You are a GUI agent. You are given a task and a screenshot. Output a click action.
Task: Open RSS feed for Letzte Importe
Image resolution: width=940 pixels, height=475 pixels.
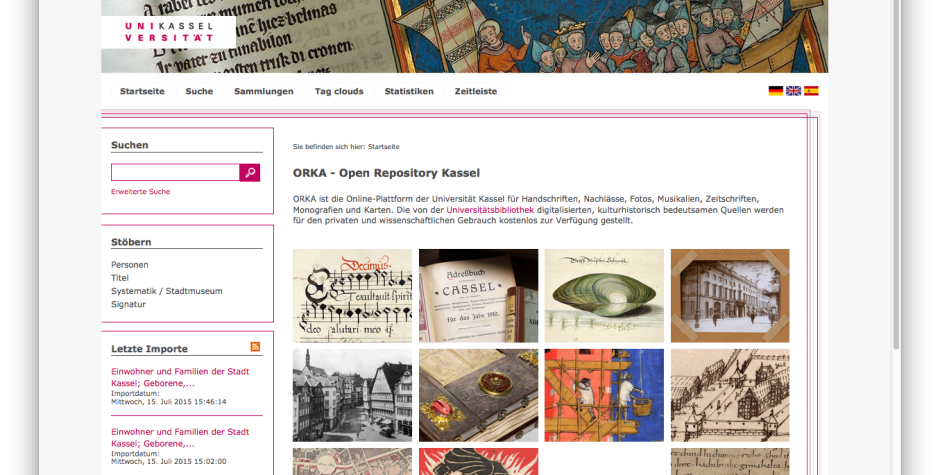pyautogui.click(x=255, y=347)
